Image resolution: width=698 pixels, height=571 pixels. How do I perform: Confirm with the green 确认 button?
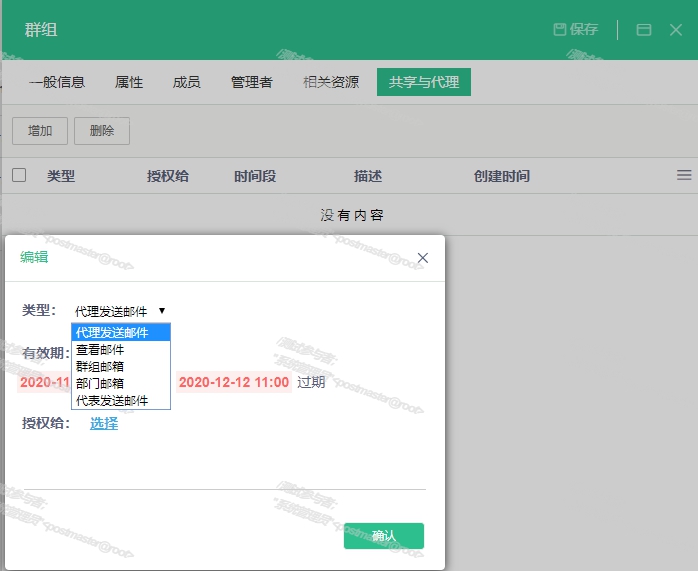tap(383, 536)
